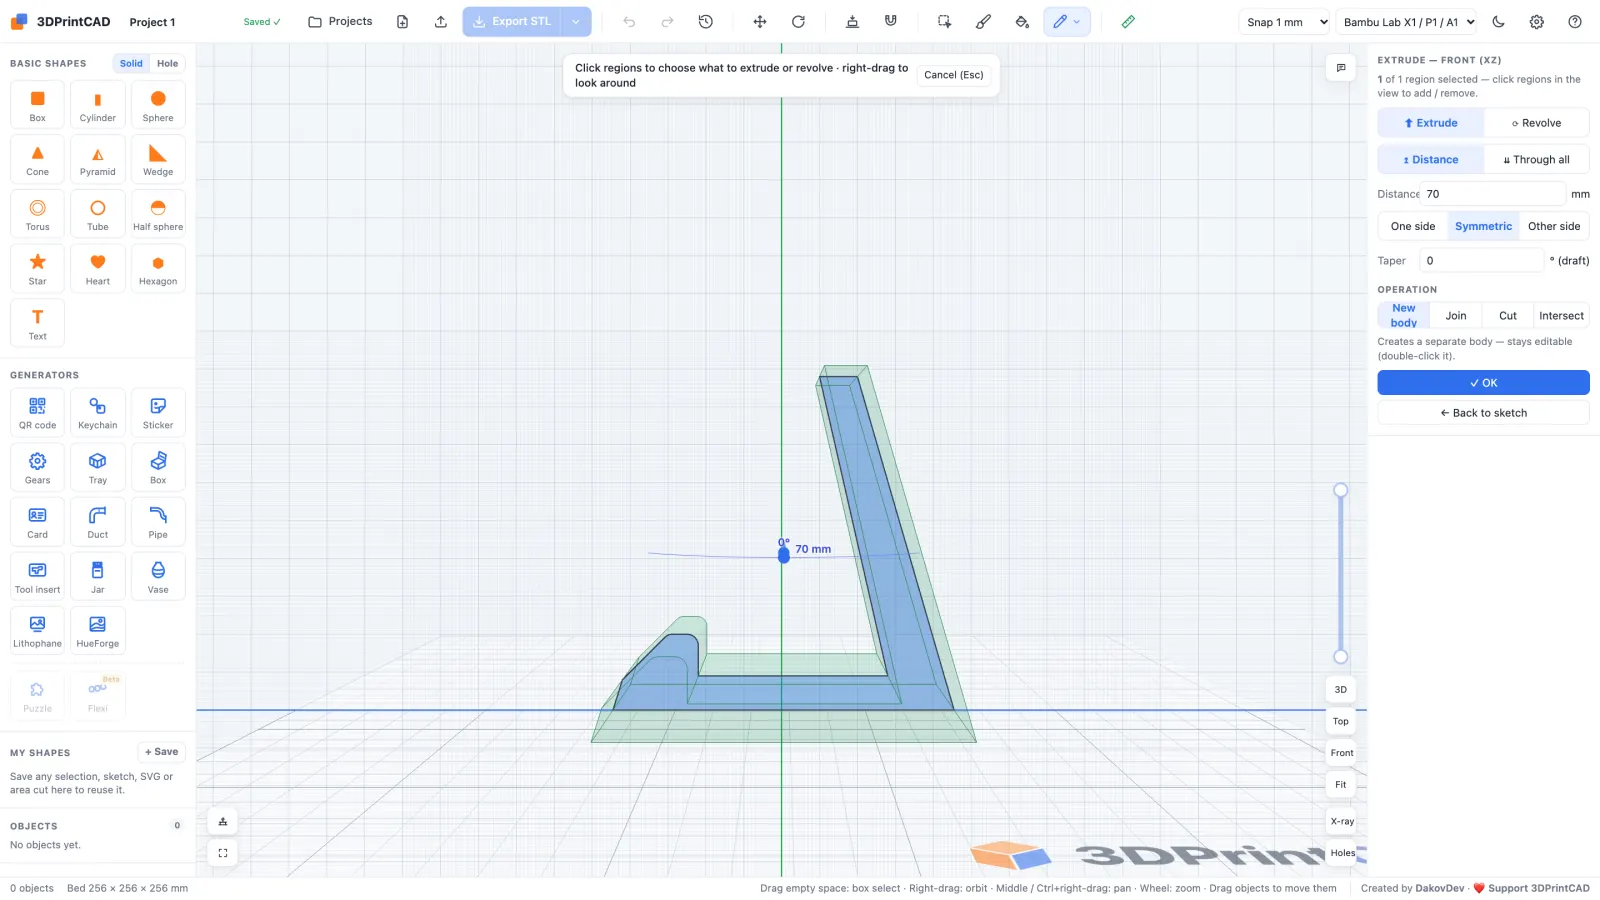Open the Bambu Lab printer dropdown

[x=1408, y=22]
